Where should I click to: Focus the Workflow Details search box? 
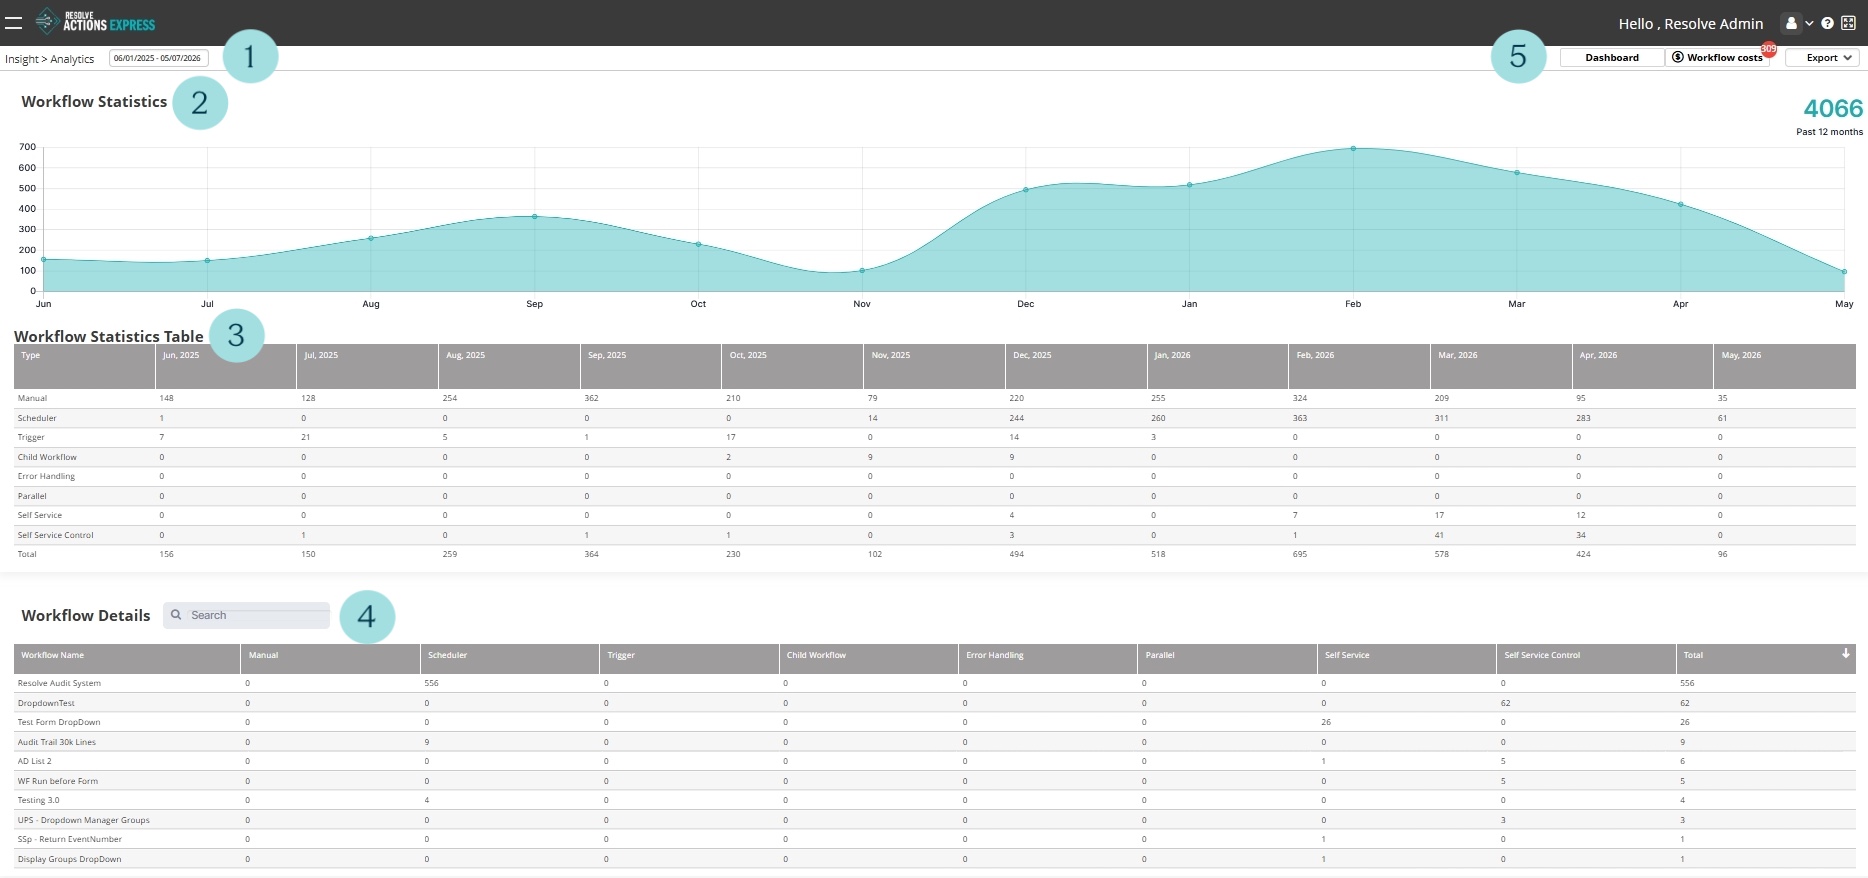pos(247,615)
